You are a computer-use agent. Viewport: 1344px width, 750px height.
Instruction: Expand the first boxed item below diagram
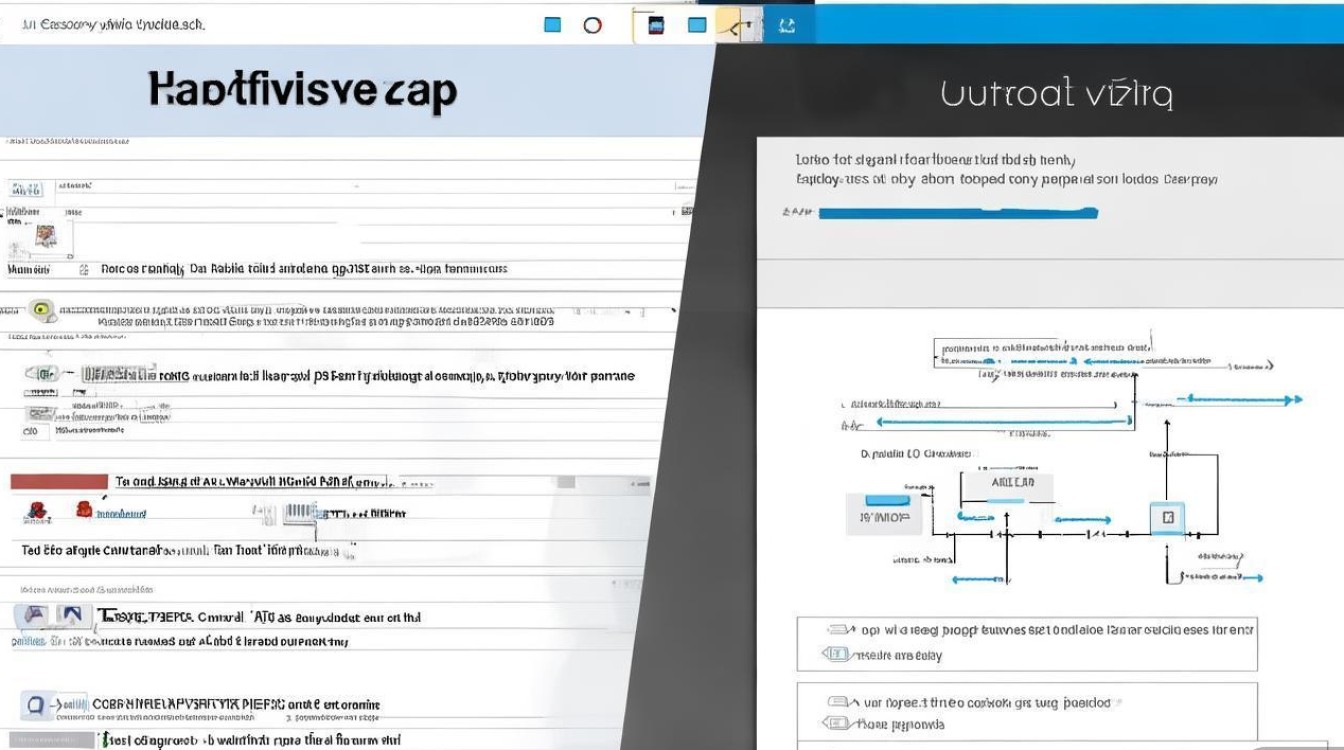tap(1026, 642)
